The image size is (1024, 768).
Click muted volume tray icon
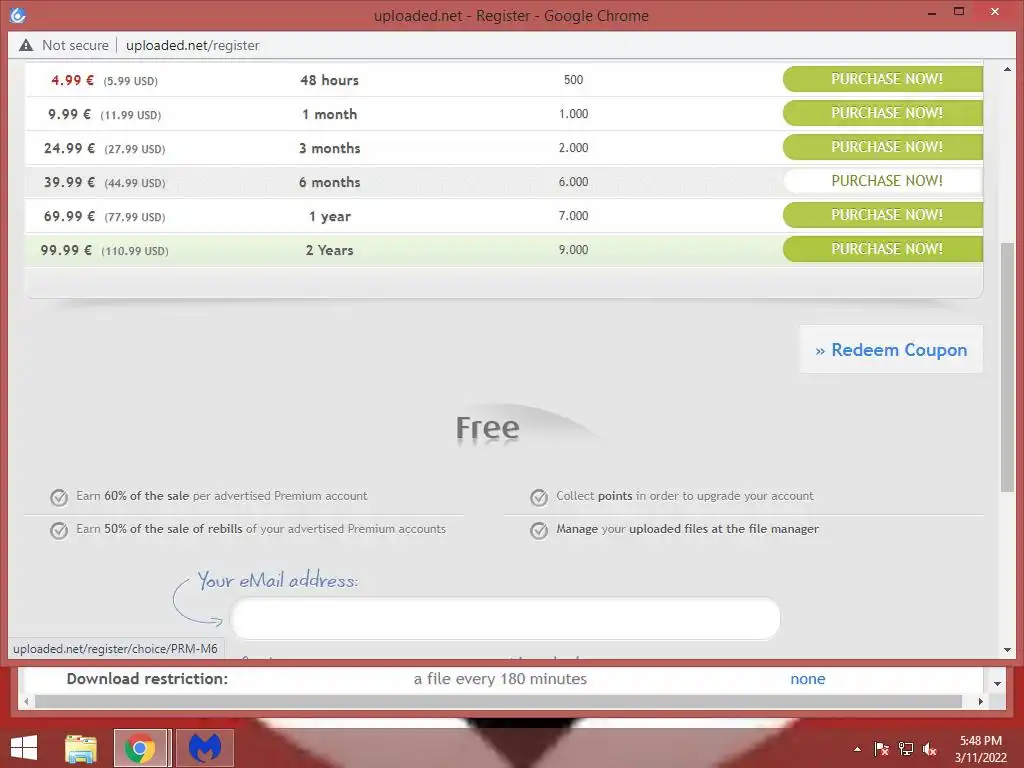click(x=929, y=749)
